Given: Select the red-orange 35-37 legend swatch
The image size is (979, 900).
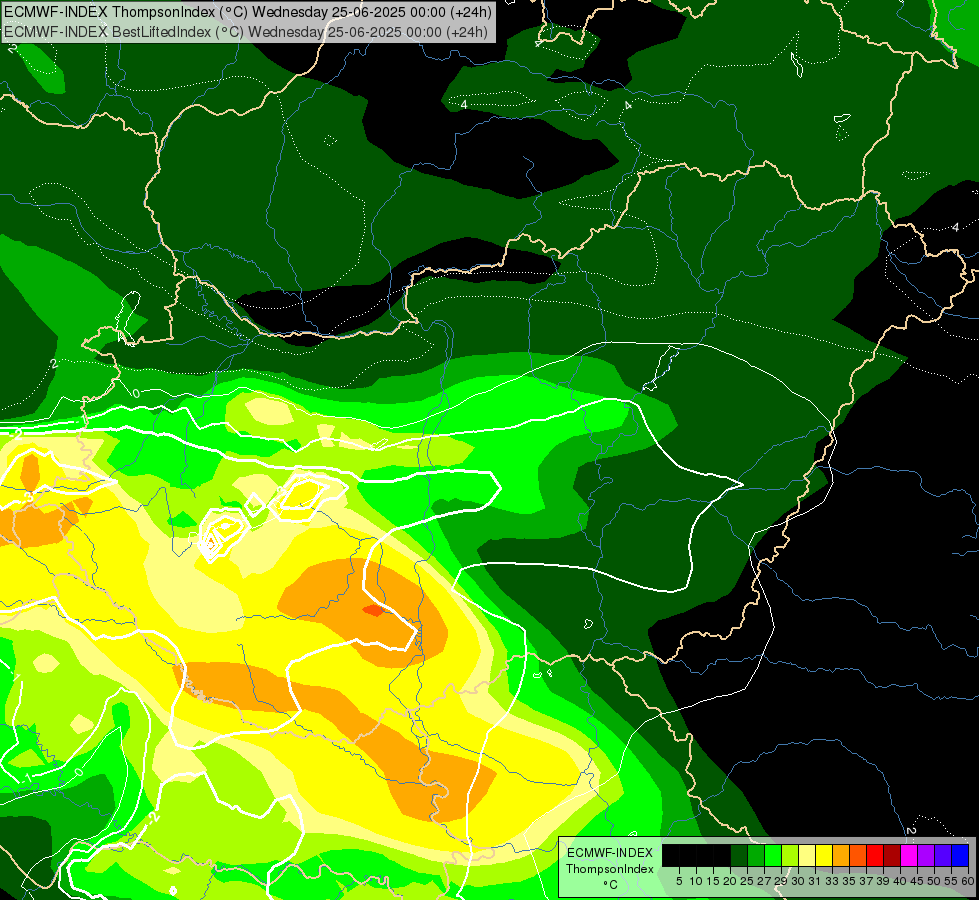Looking at the screenshot, I should 858,855.
